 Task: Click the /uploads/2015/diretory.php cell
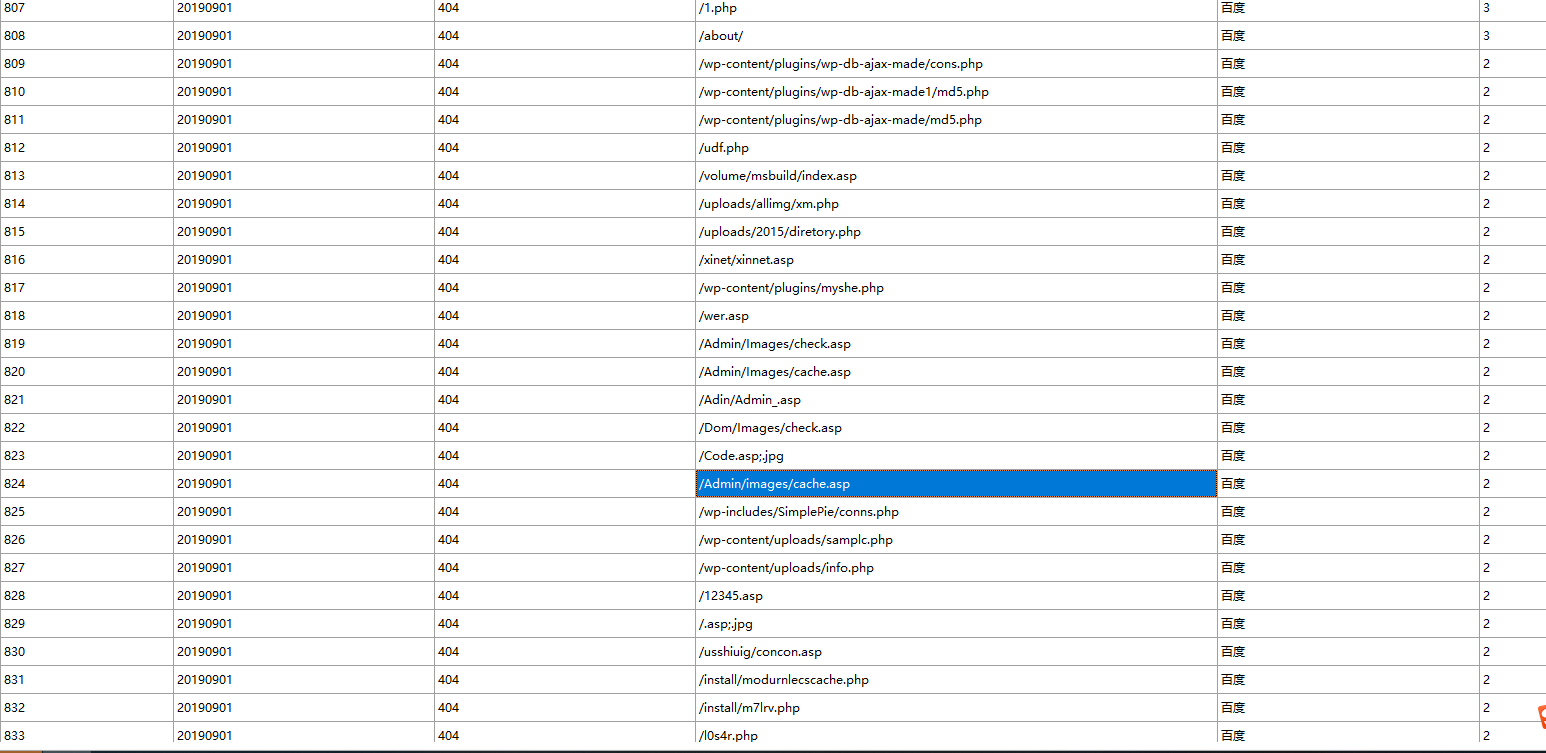point(956,232)
